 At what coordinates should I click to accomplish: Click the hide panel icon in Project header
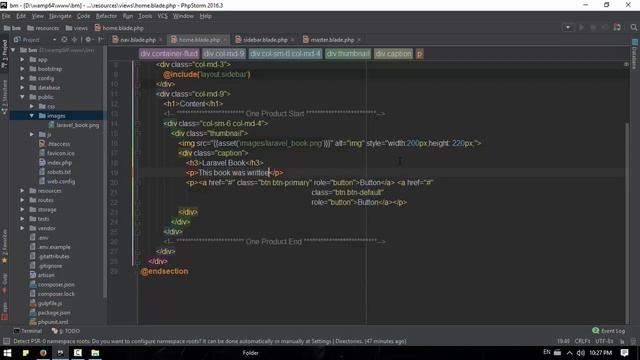pos(100,40)
